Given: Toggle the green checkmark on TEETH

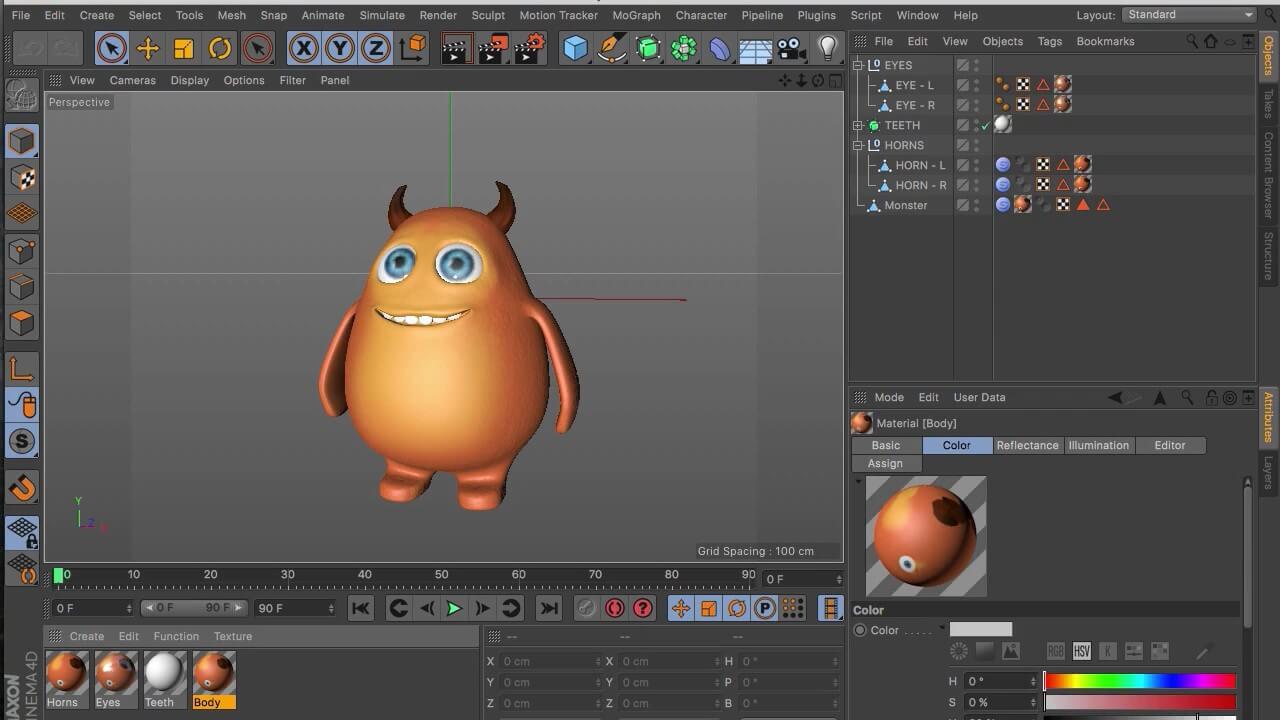Looking at the screenshot, I should point(988,124).
